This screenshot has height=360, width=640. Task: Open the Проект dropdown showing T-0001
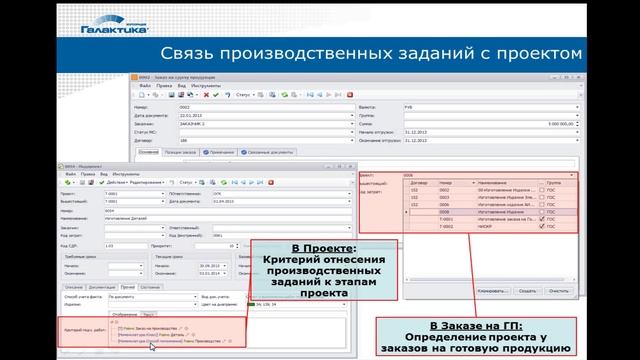[x=162, y=194]
